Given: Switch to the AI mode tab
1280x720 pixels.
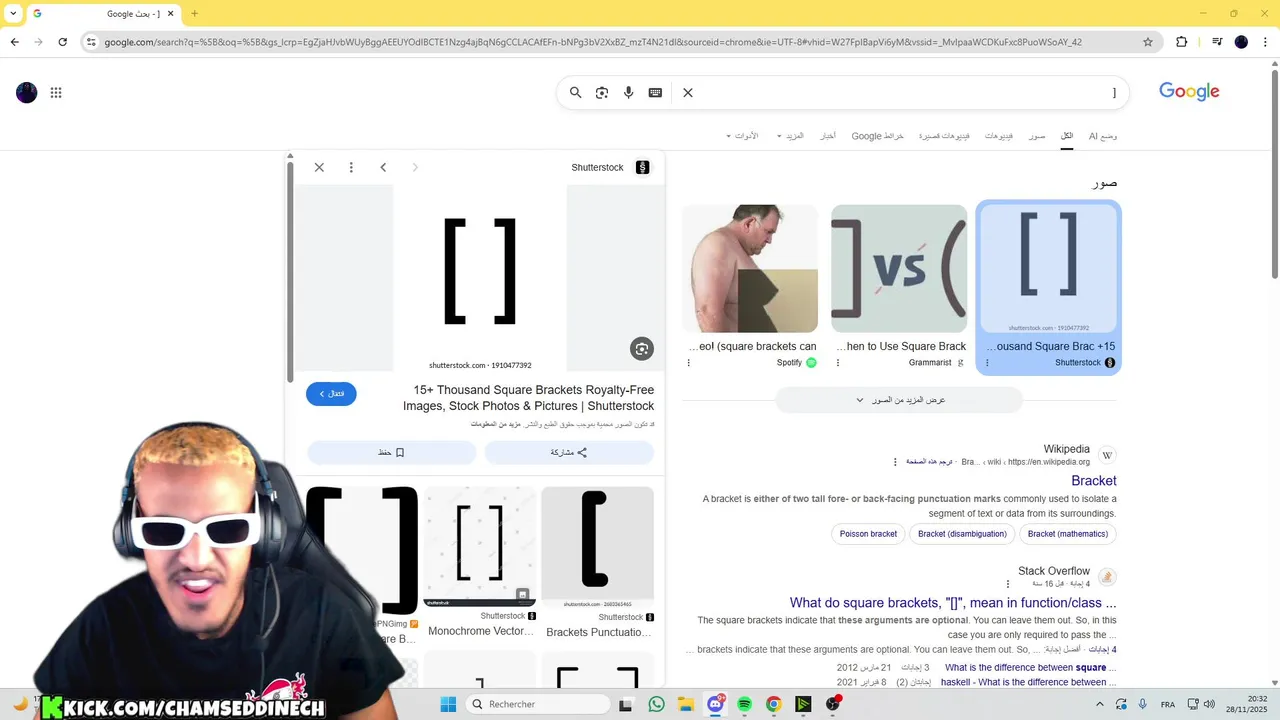Looking at the screenshot, I should coord(1103,136).
